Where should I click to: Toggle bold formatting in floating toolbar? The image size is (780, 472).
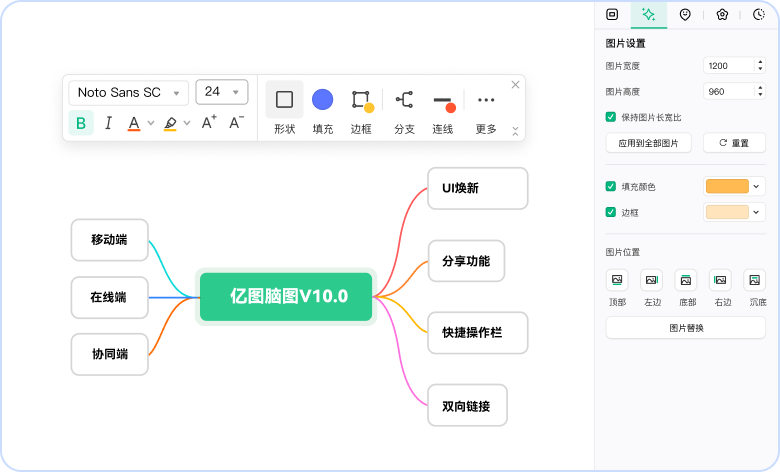81,123
